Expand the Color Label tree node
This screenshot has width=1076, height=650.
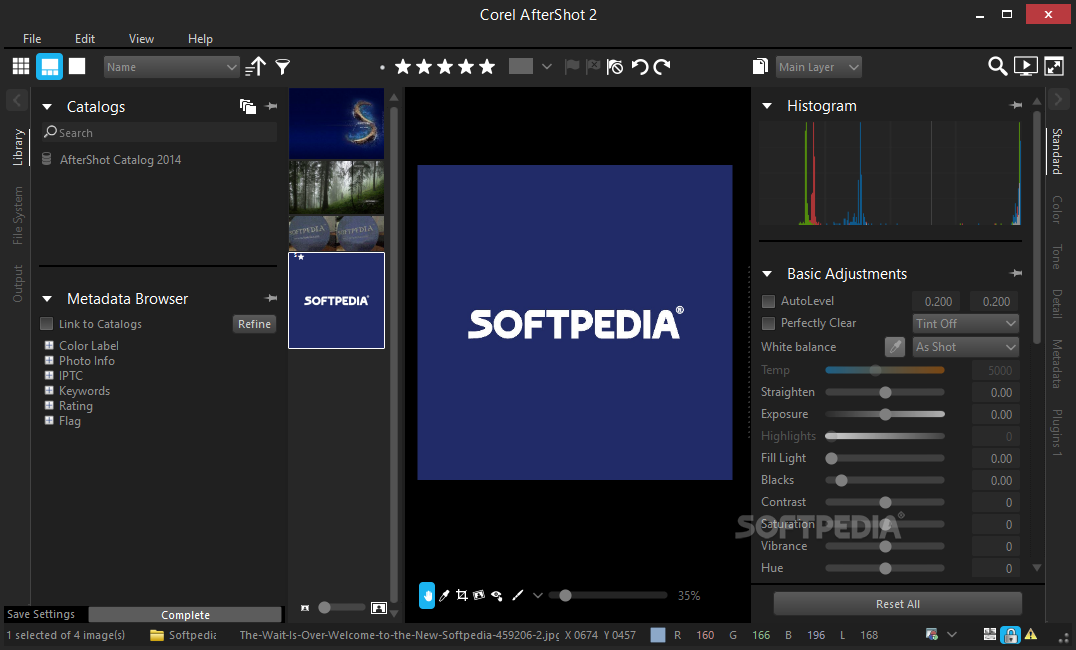click(49, 345)
